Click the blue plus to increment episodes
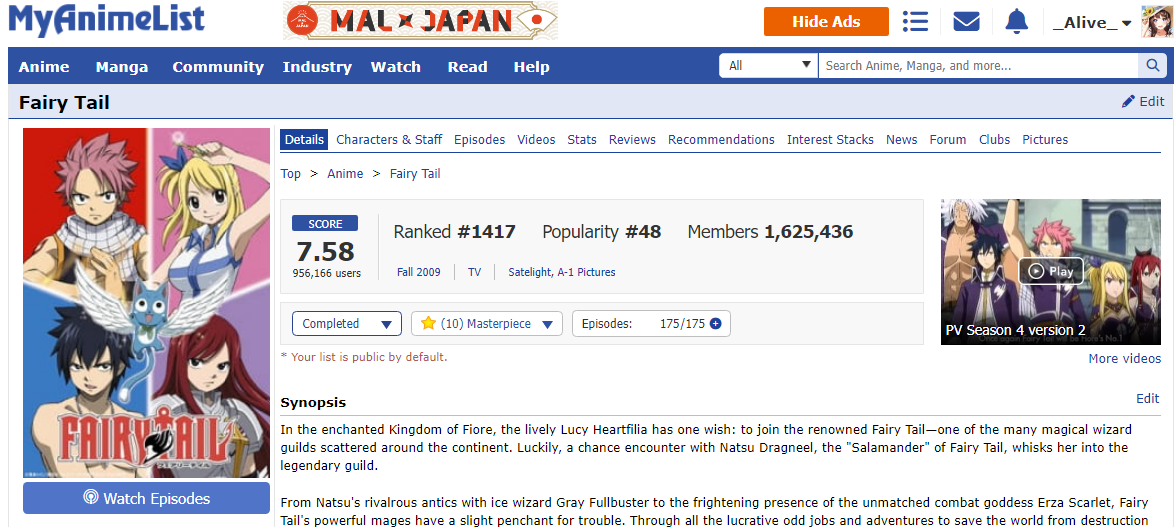This screenshot has width=1175, height=527. [x=715, y=324]
